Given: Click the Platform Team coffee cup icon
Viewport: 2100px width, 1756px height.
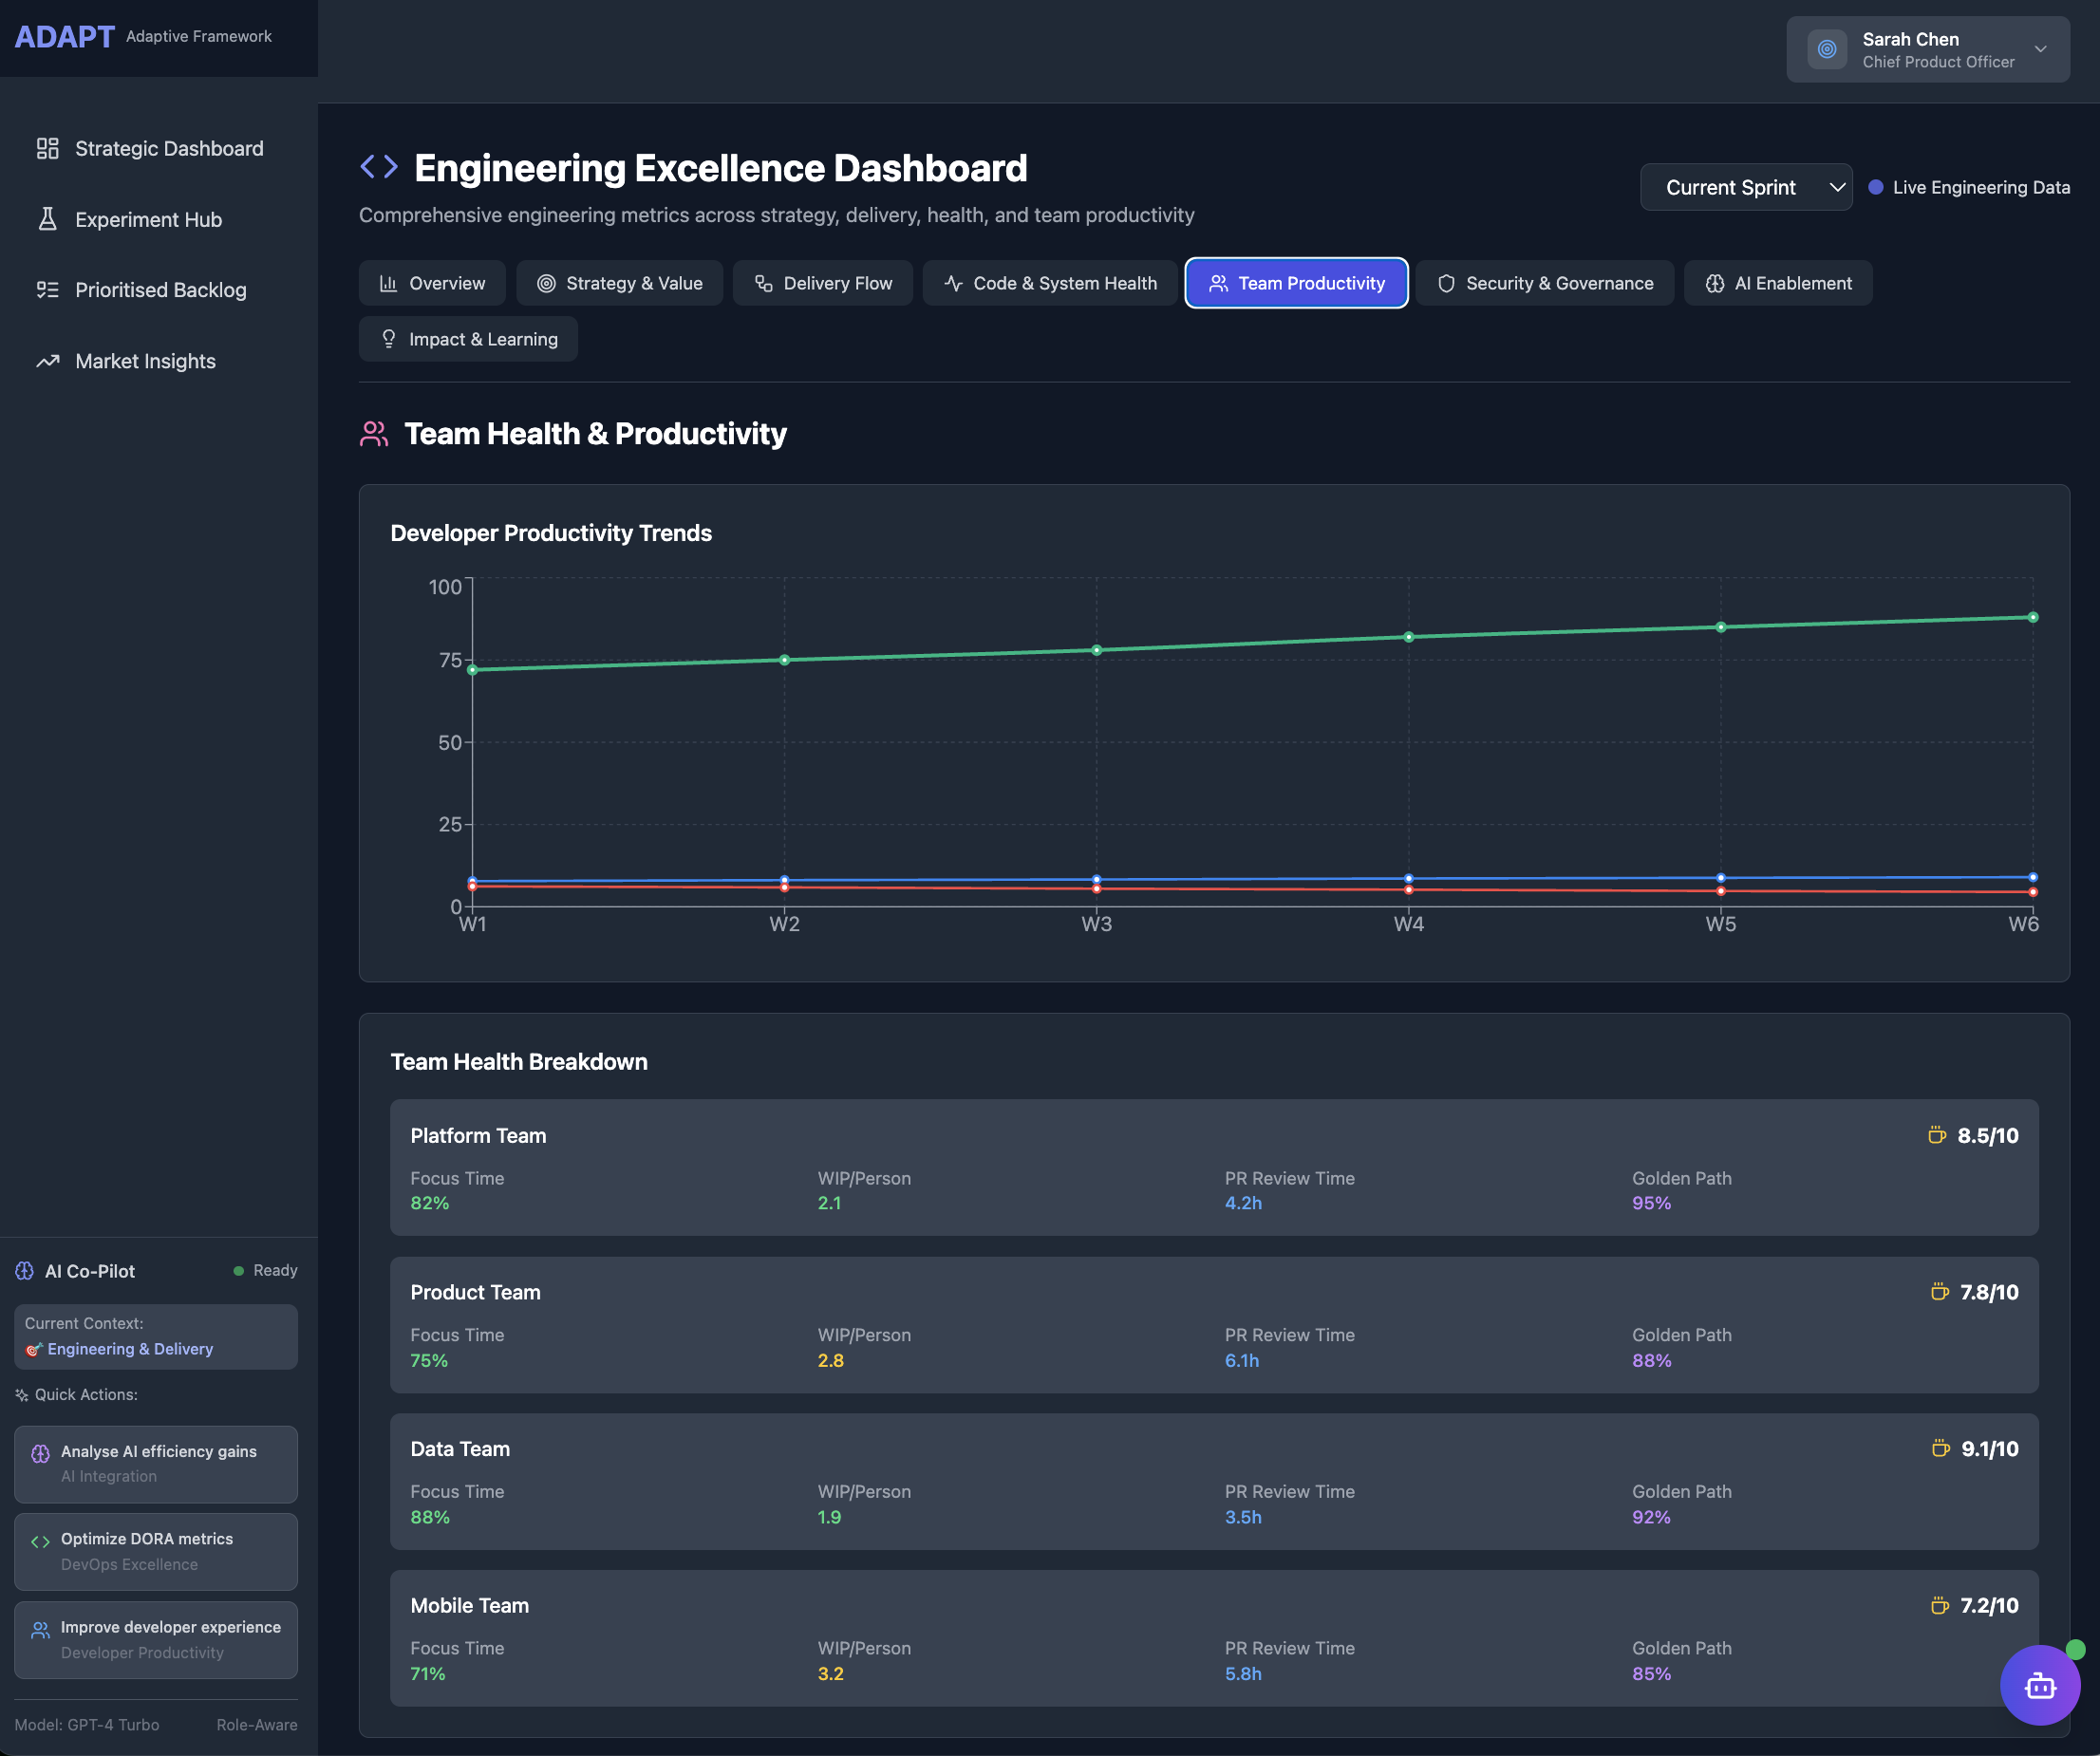Looking at the screenshot, I should pos(1936,1135).
